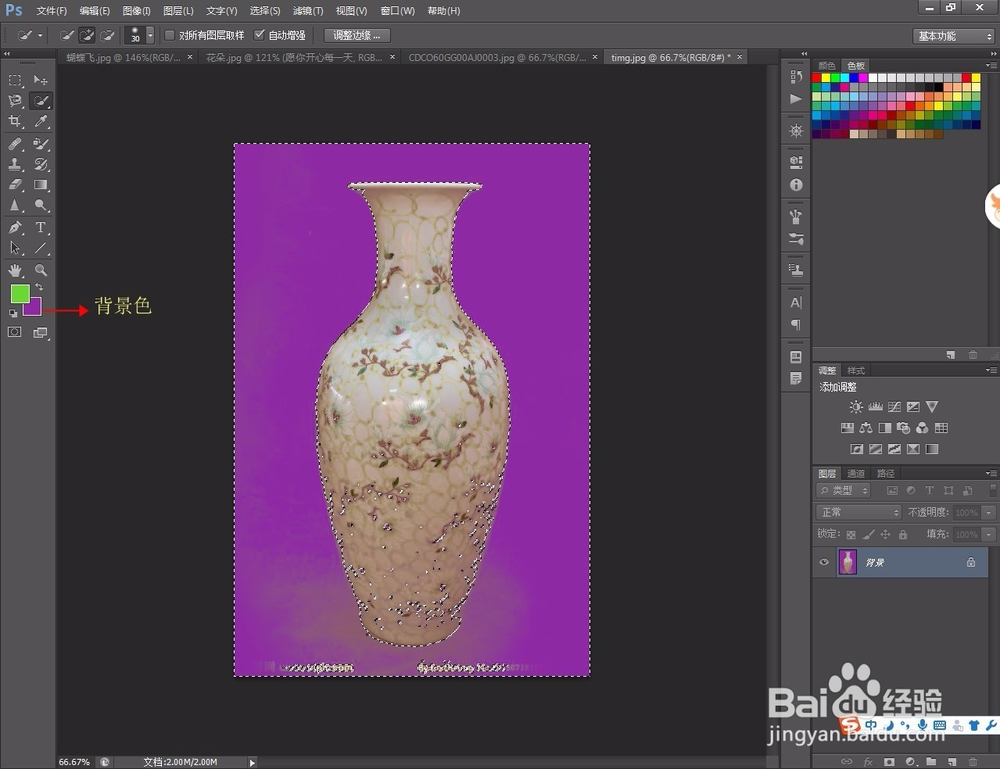Image resolution: width=1000 pixels, height=769 pixels.
Task: Select the Hand tool
Action: point(15,270)
